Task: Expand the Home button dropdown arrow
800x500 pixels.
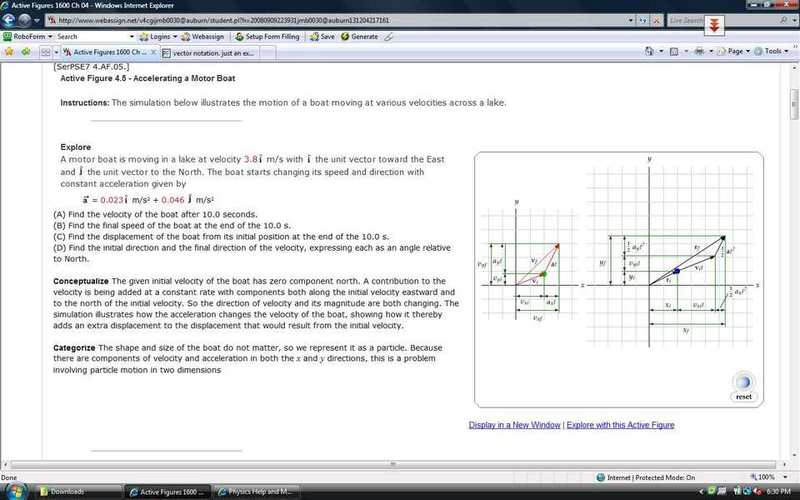Action: pyautogui.click(x=662, y=52)
